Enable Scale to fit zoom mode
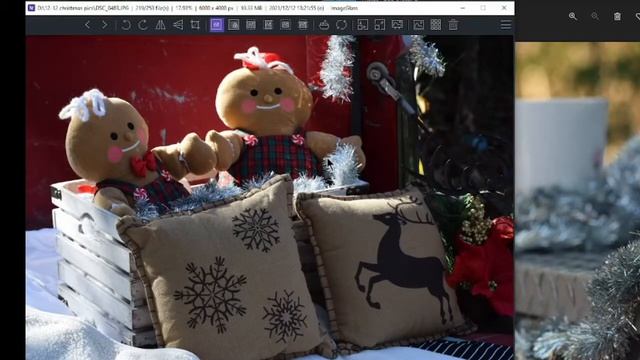 [285, 25]
